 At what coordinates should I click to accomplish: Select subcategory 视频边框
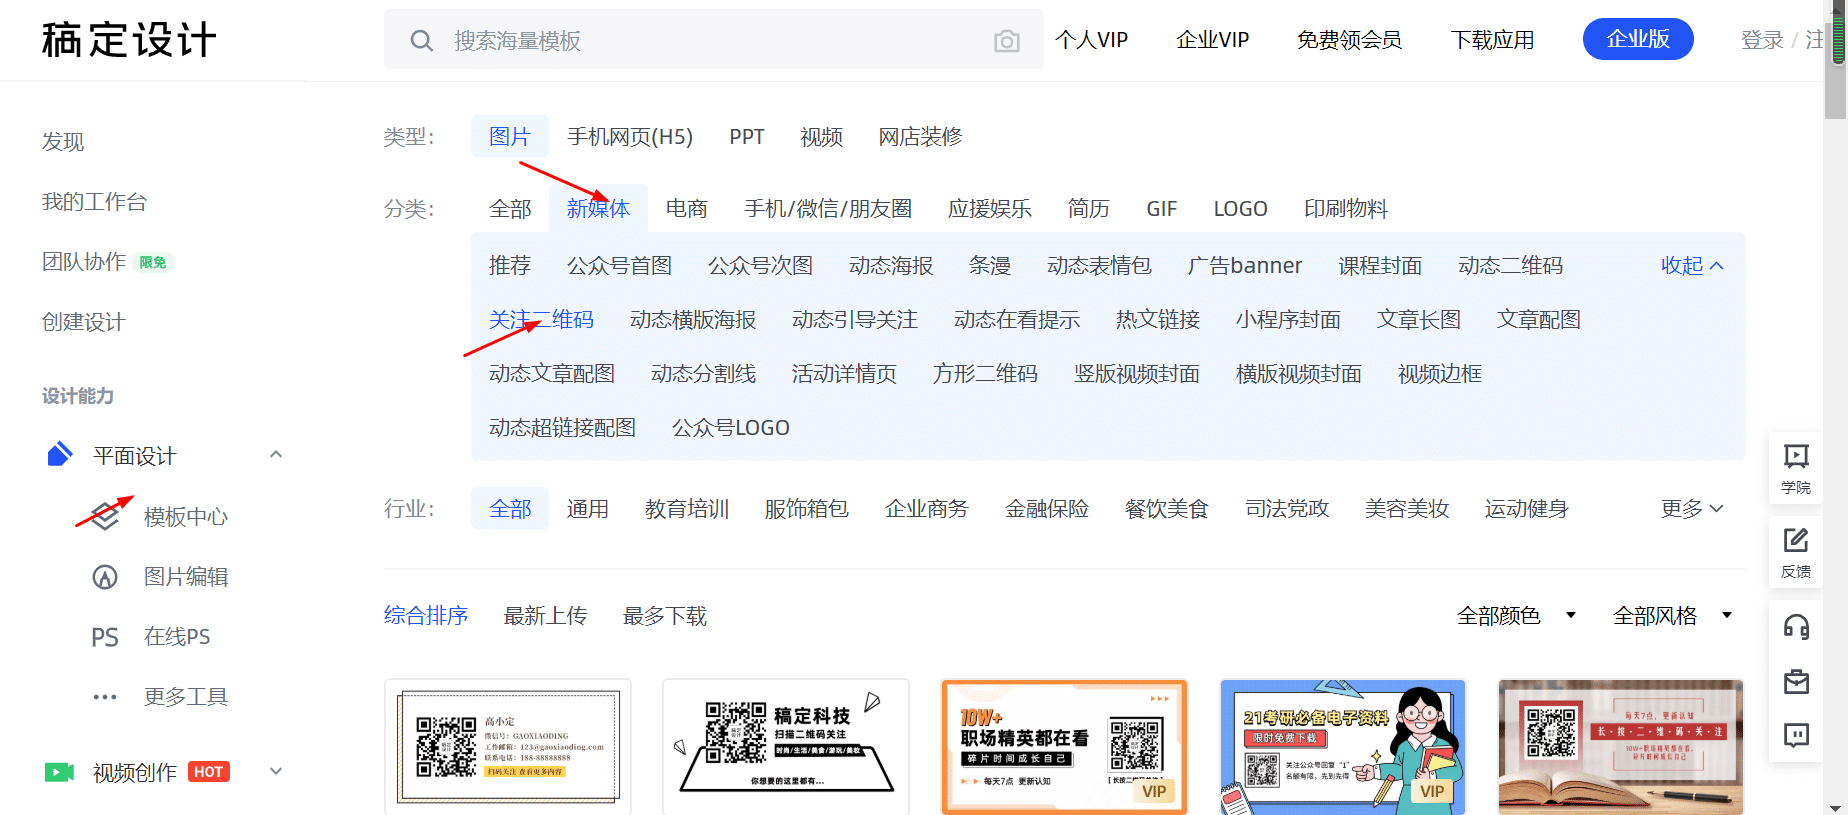(1440, 374)
